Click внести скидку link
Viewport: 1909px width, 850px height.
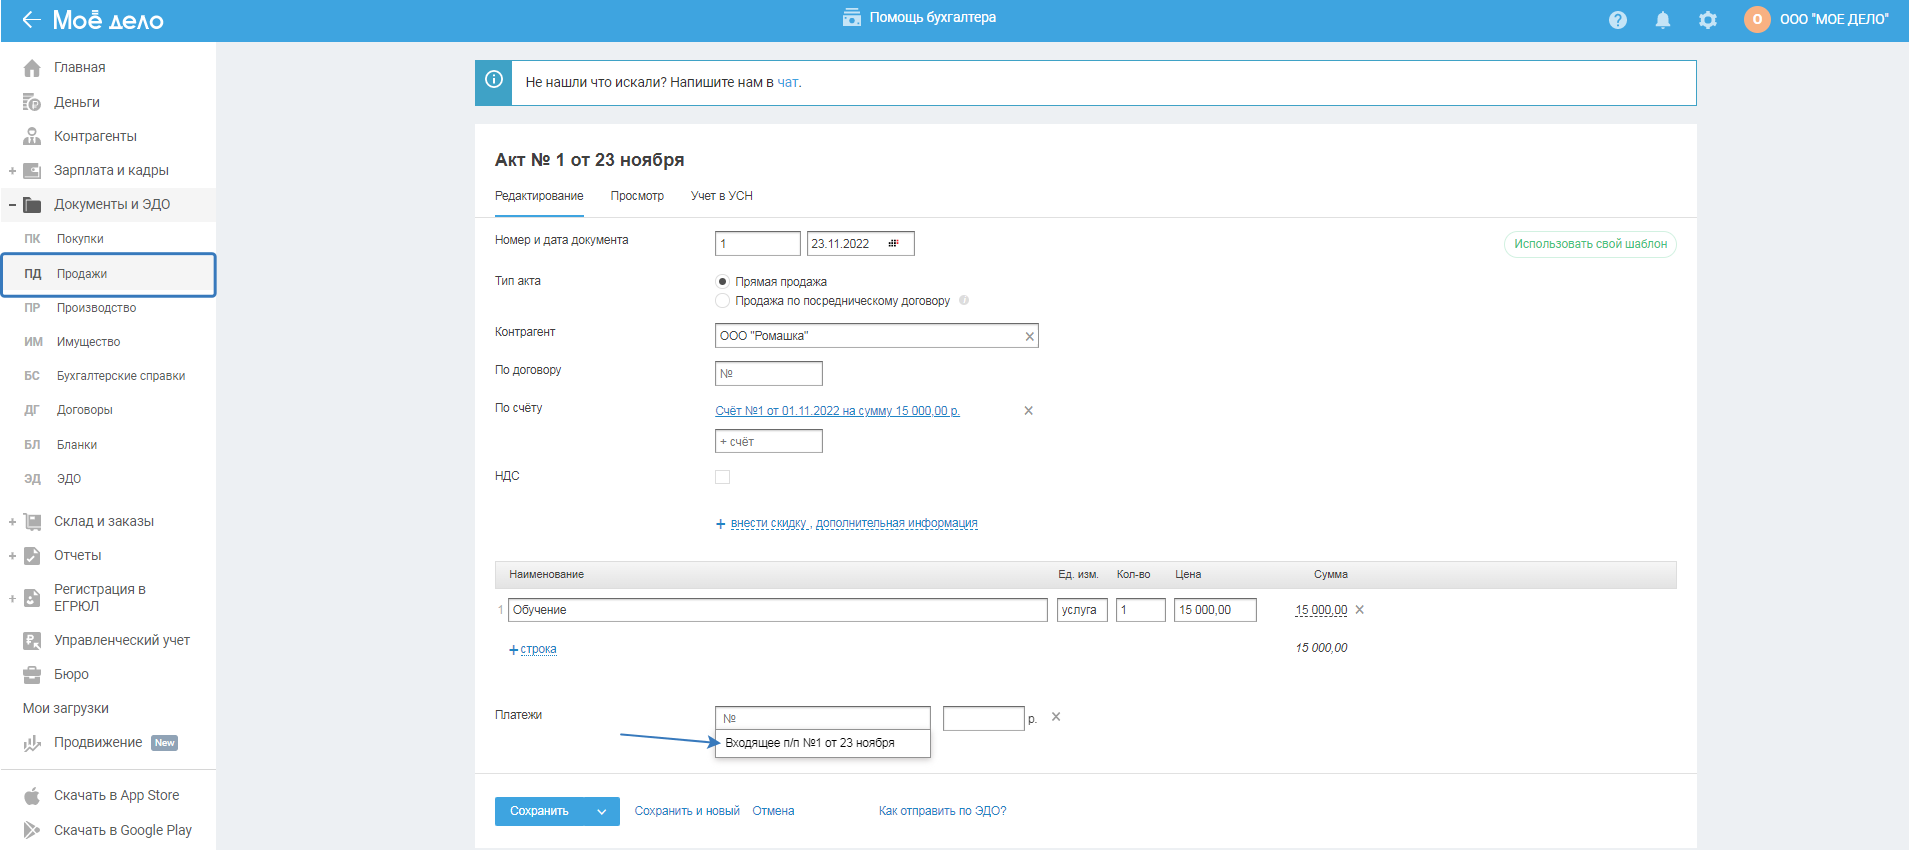[x=768, y=523]
